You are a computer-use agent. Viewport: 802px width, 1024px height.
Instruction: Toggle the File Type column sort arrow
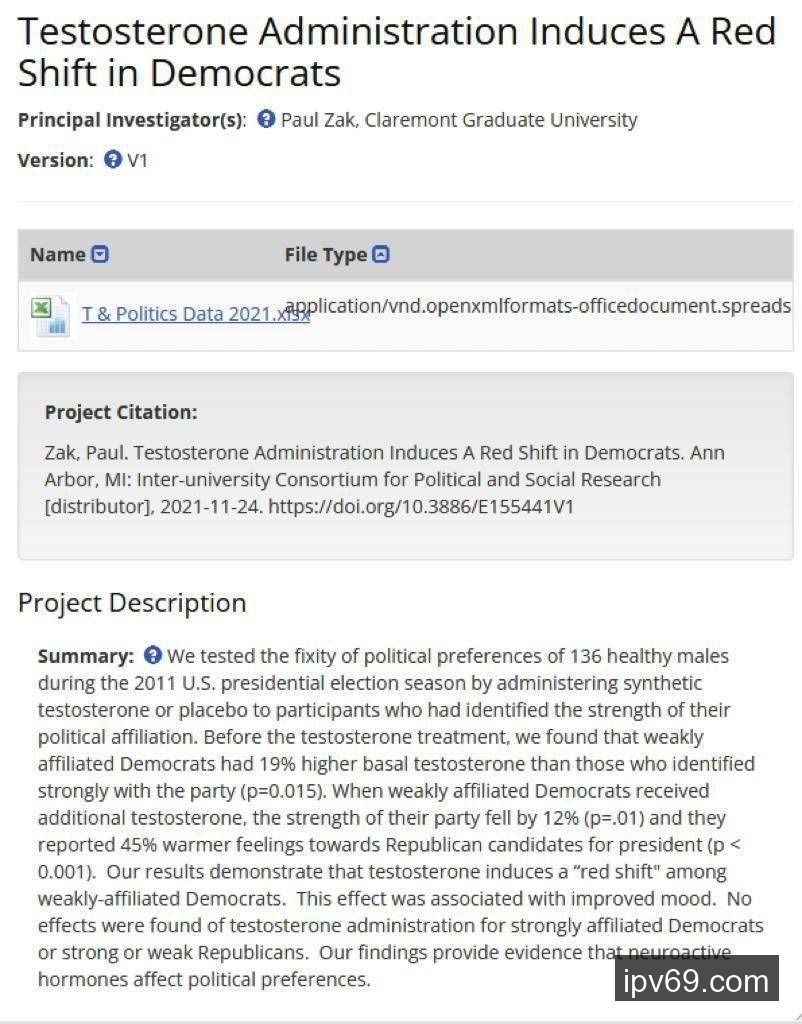[381, 255]
